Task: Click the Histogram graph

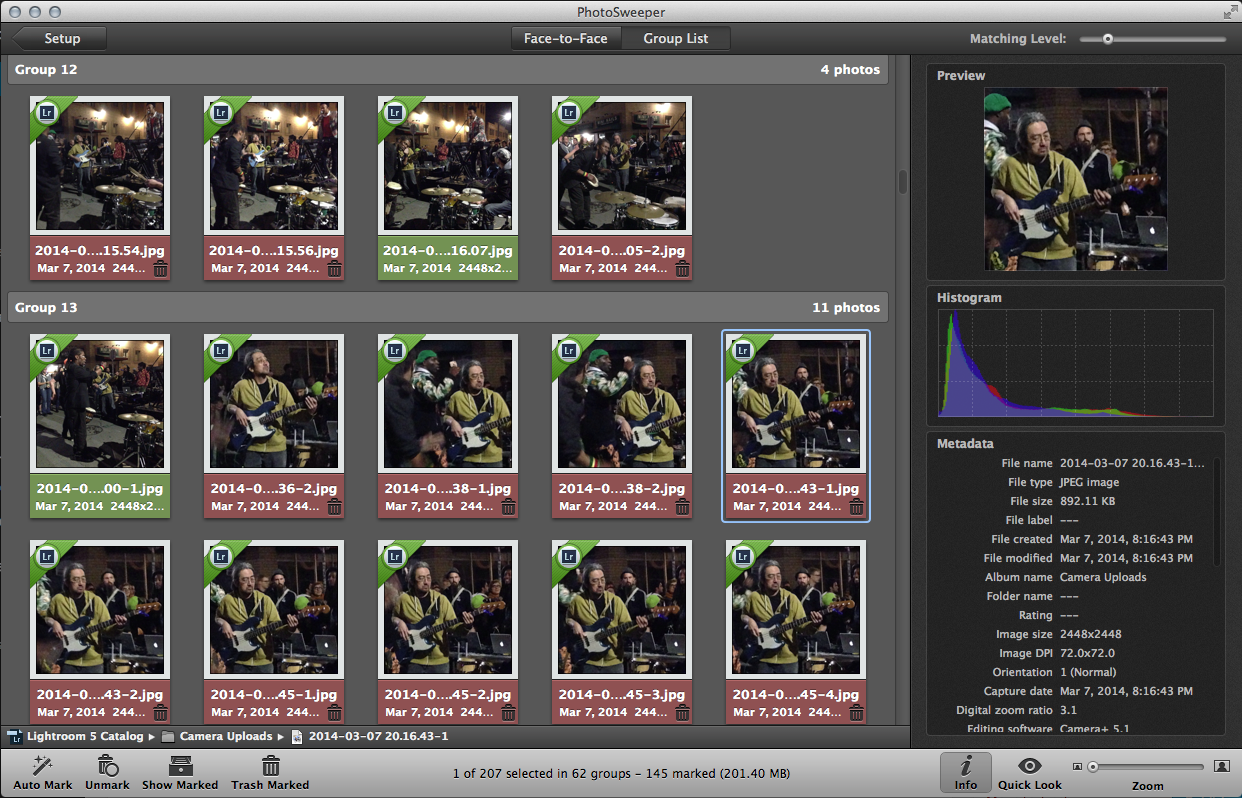Action: pyautogui.click(x=1075, y=362)
